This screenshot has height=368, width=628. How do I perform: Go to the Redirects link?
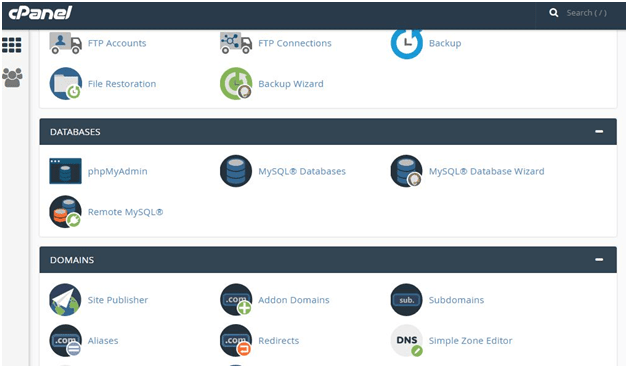click(279, 341)
